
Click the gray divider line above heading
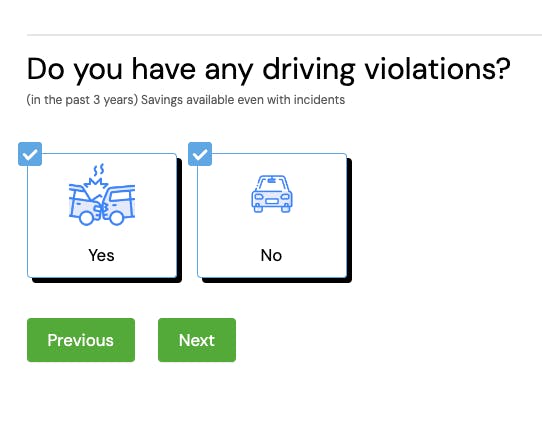[284, 35]
